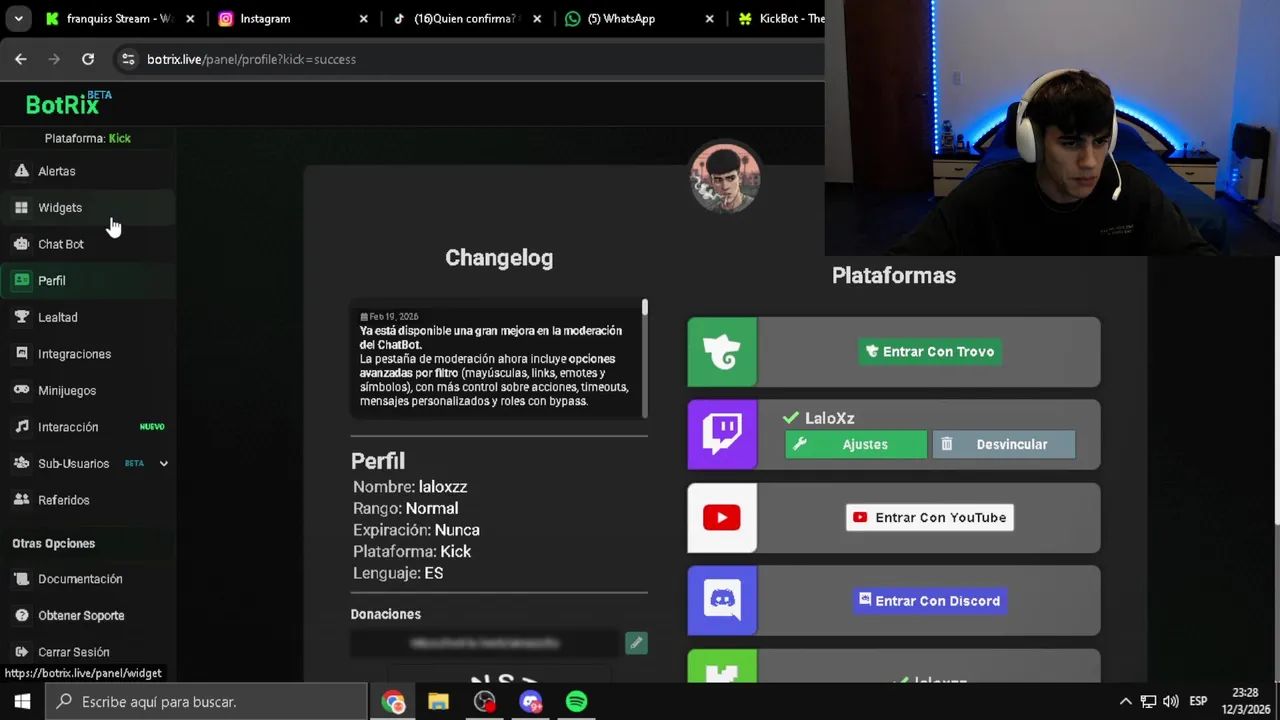1280x720 pixels.
Task: Click the Nombre: laloxzz text
Action: (x=410, y=487)
